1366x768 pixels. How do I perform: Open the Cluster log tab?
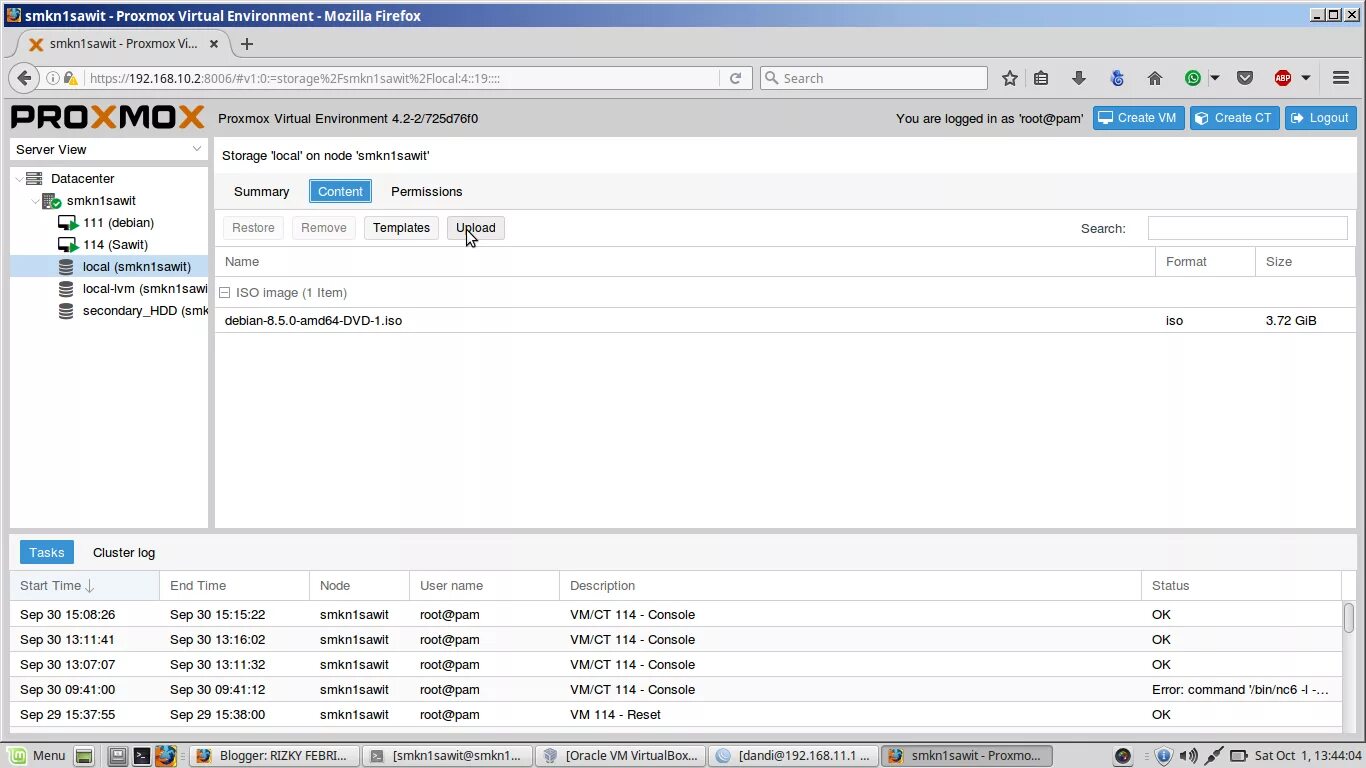point(124,552)
